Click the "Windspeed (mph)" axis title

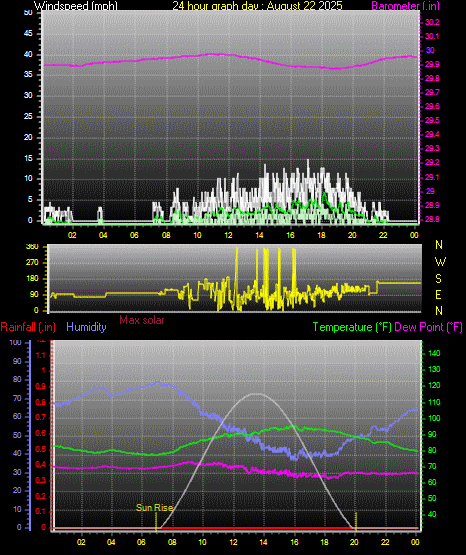pyautogui.click(x=75, y=5)
